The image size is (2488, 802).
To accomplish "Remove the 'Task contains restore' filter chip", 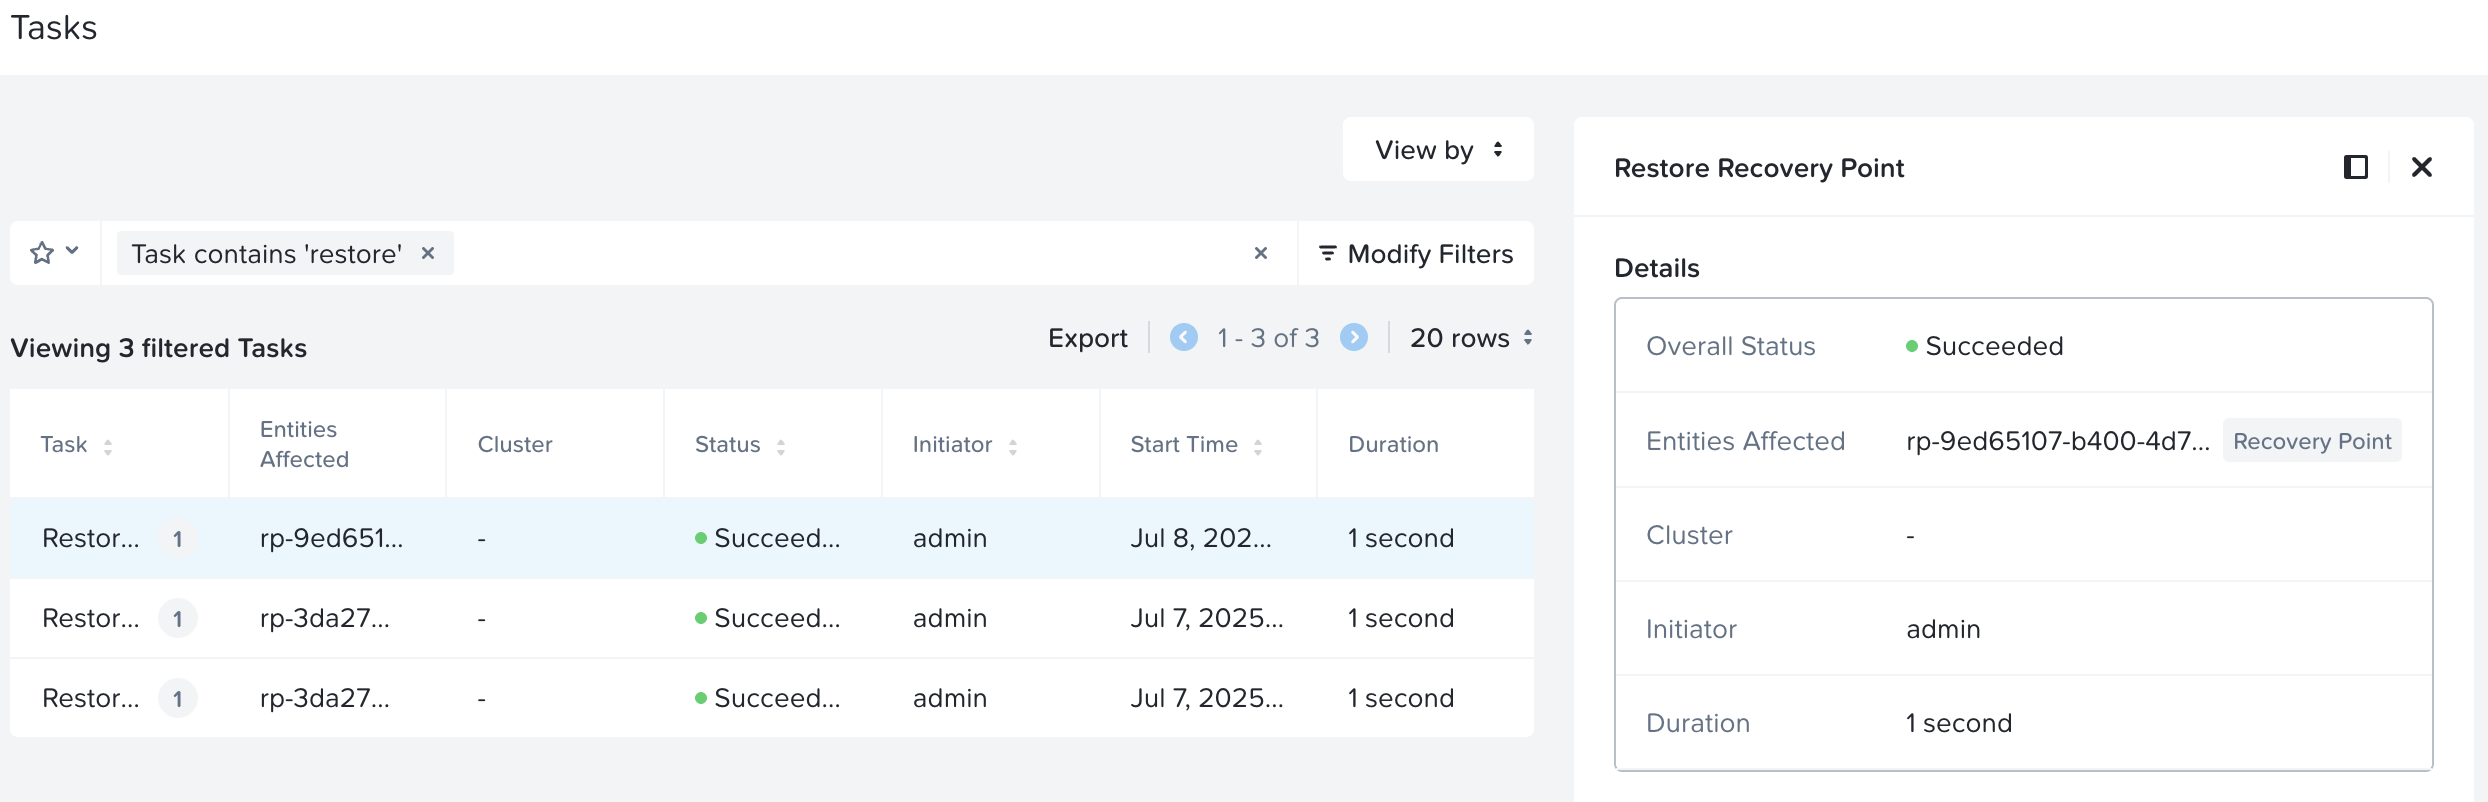I will click(x=428, y=253).
